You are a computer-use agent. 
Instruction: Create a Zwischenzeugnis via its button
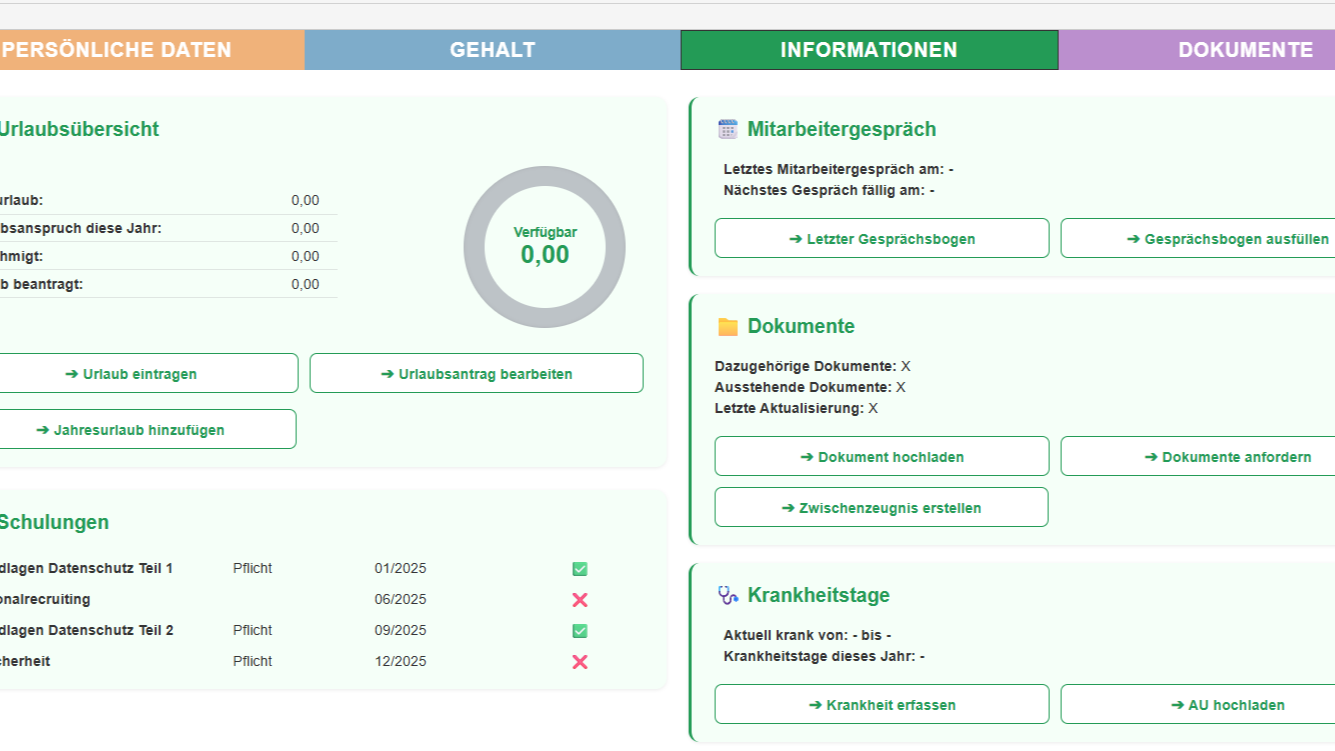pos(881,508)
